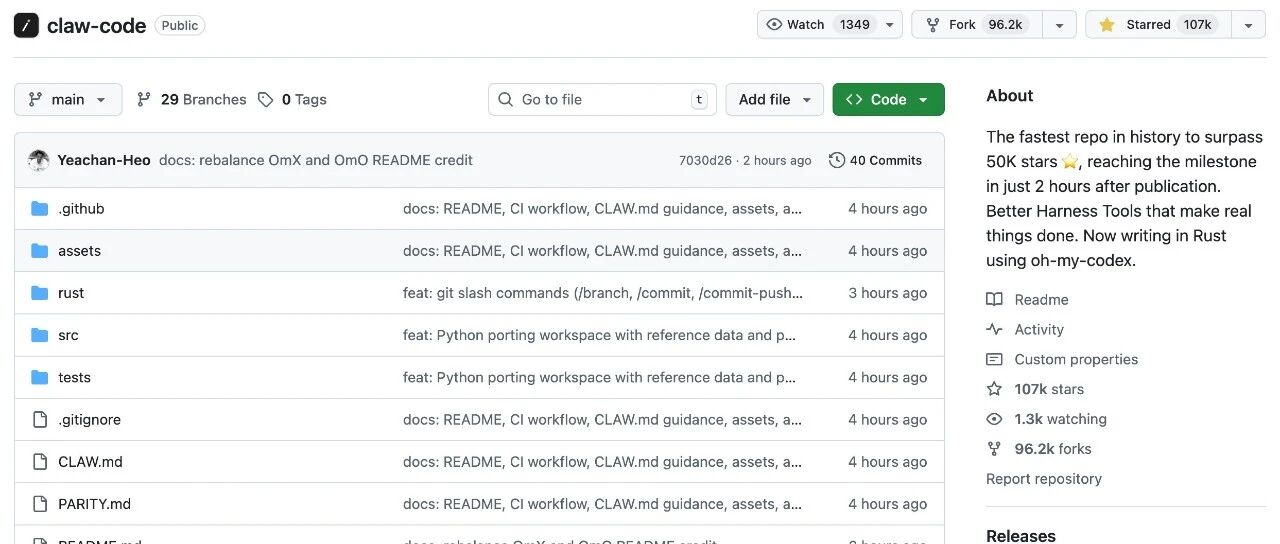The height and width of the screenshot is (544, 1280).
Task: Open tests row's Python porting workspace commit message
Action: coord(600,377)
